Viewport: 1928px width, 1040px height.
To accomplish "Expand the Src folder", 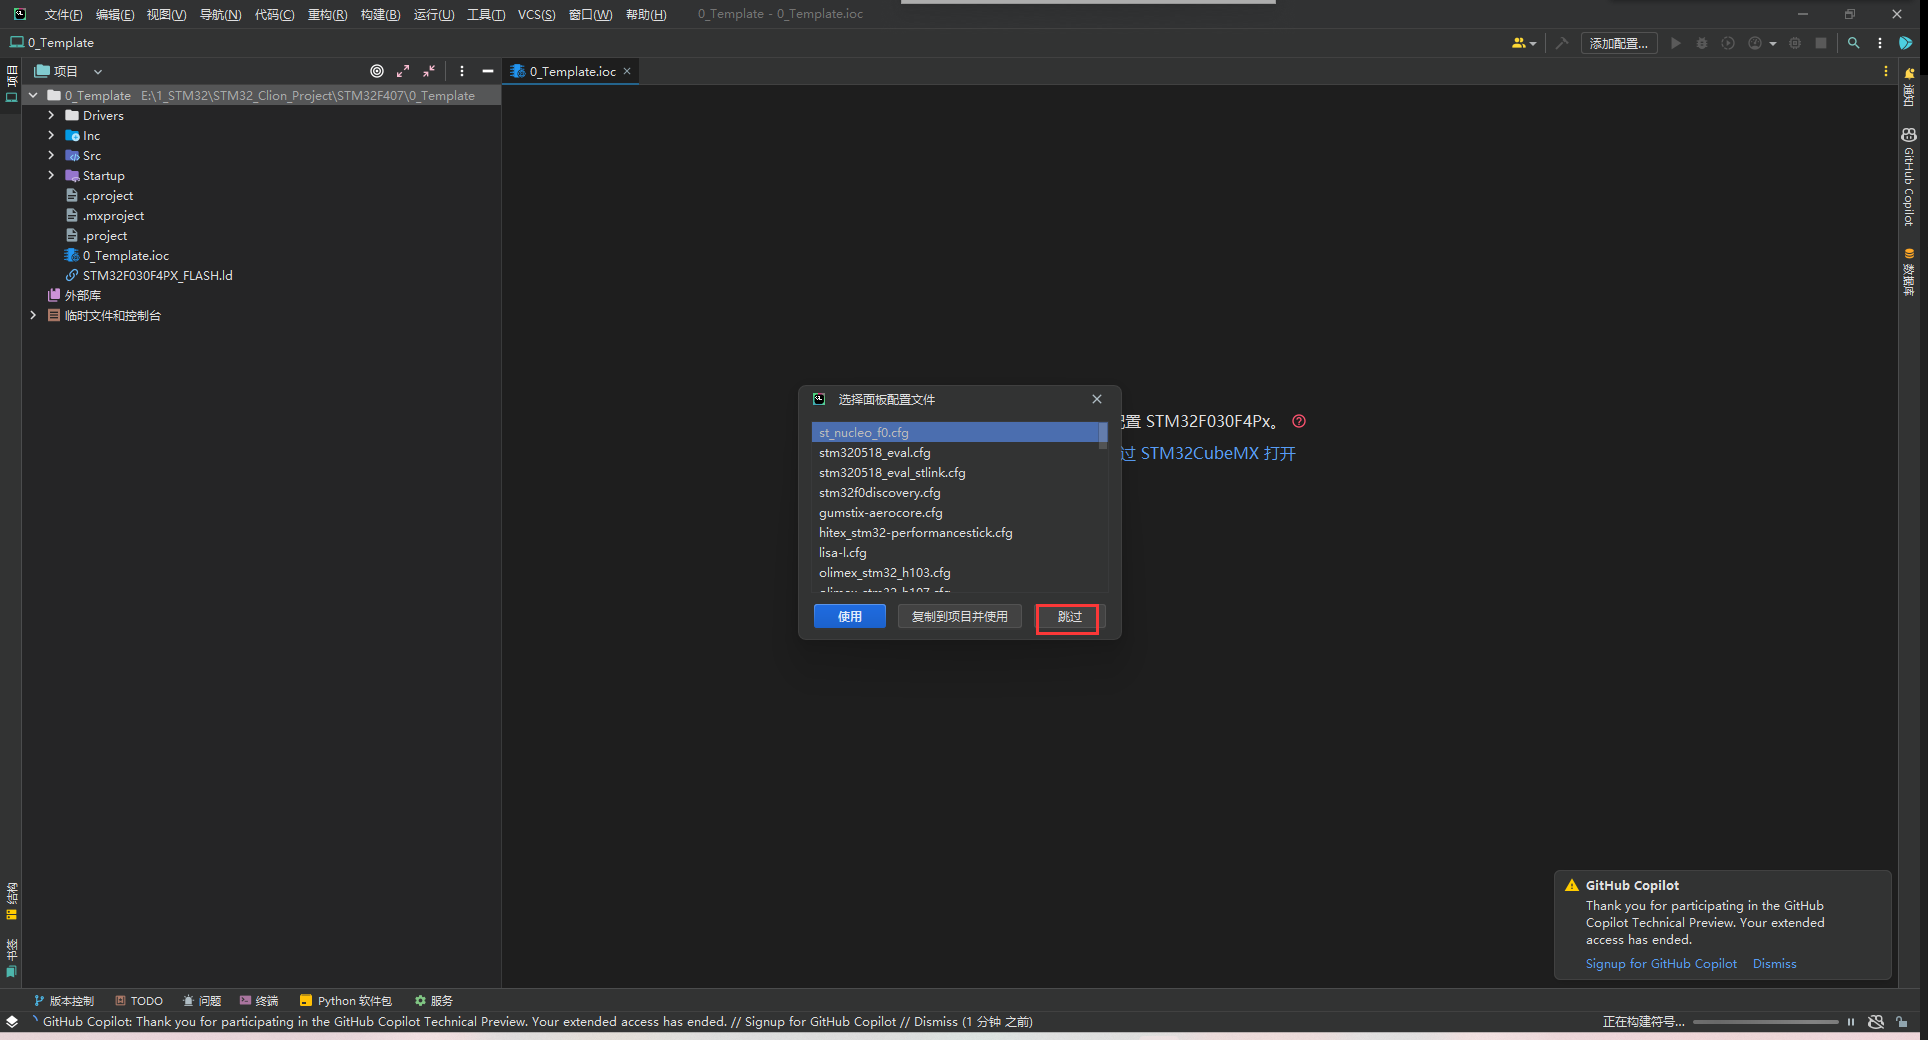I will [51, 155].
